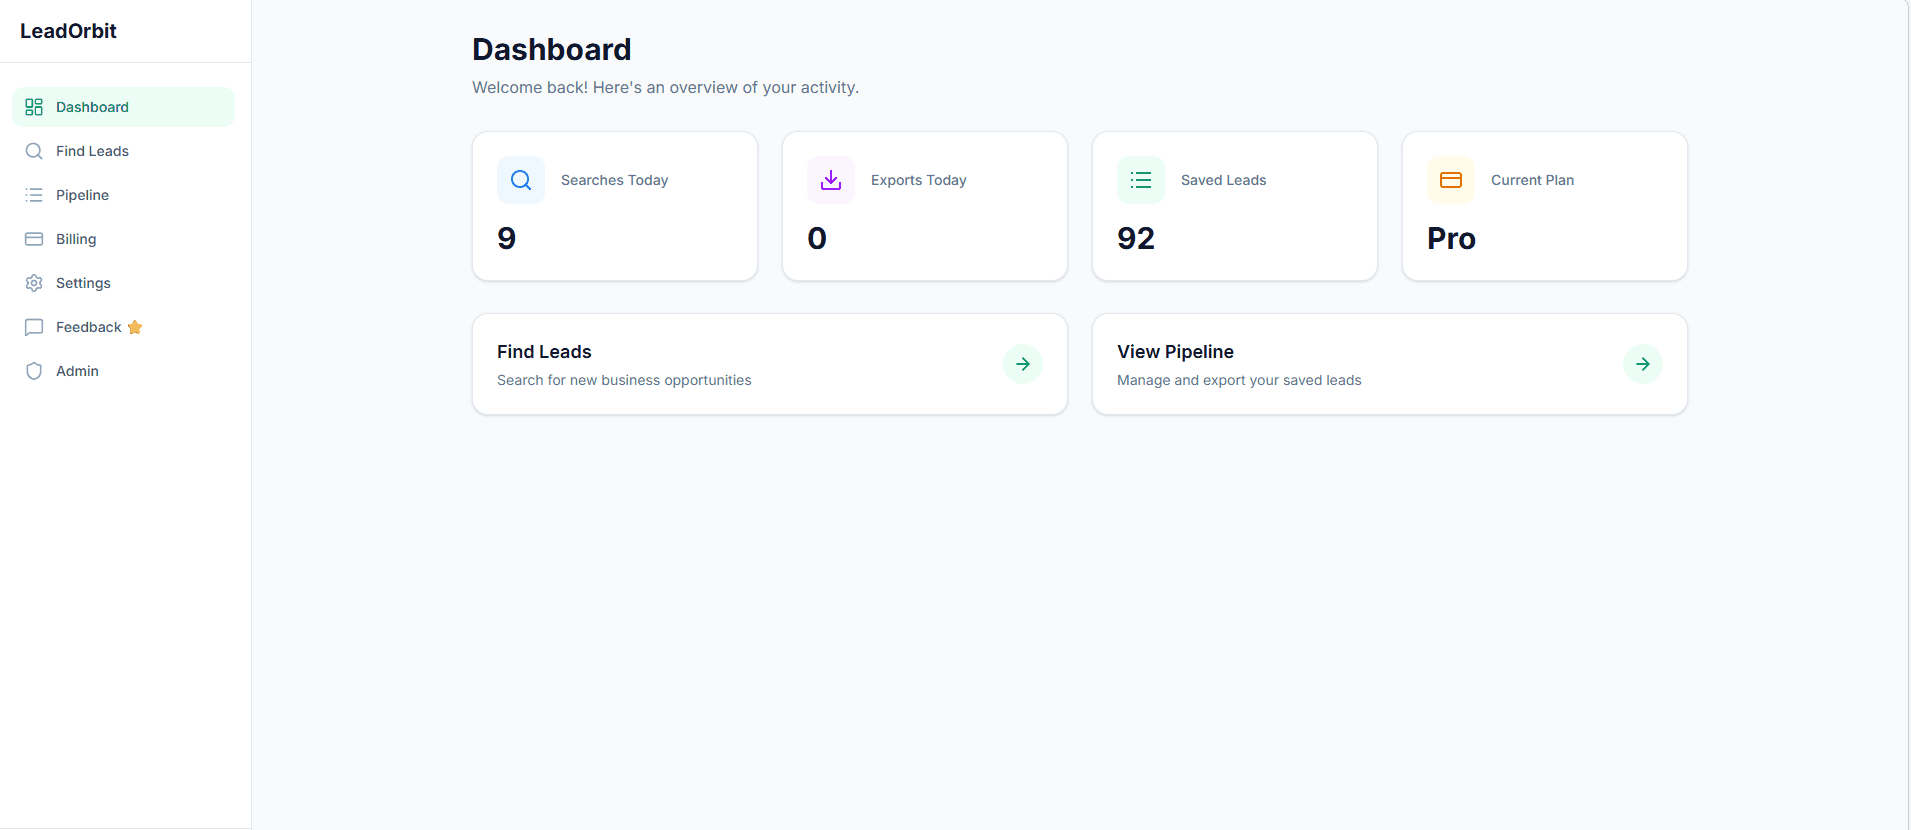Open the View Pipeline card

(1389, 363)
